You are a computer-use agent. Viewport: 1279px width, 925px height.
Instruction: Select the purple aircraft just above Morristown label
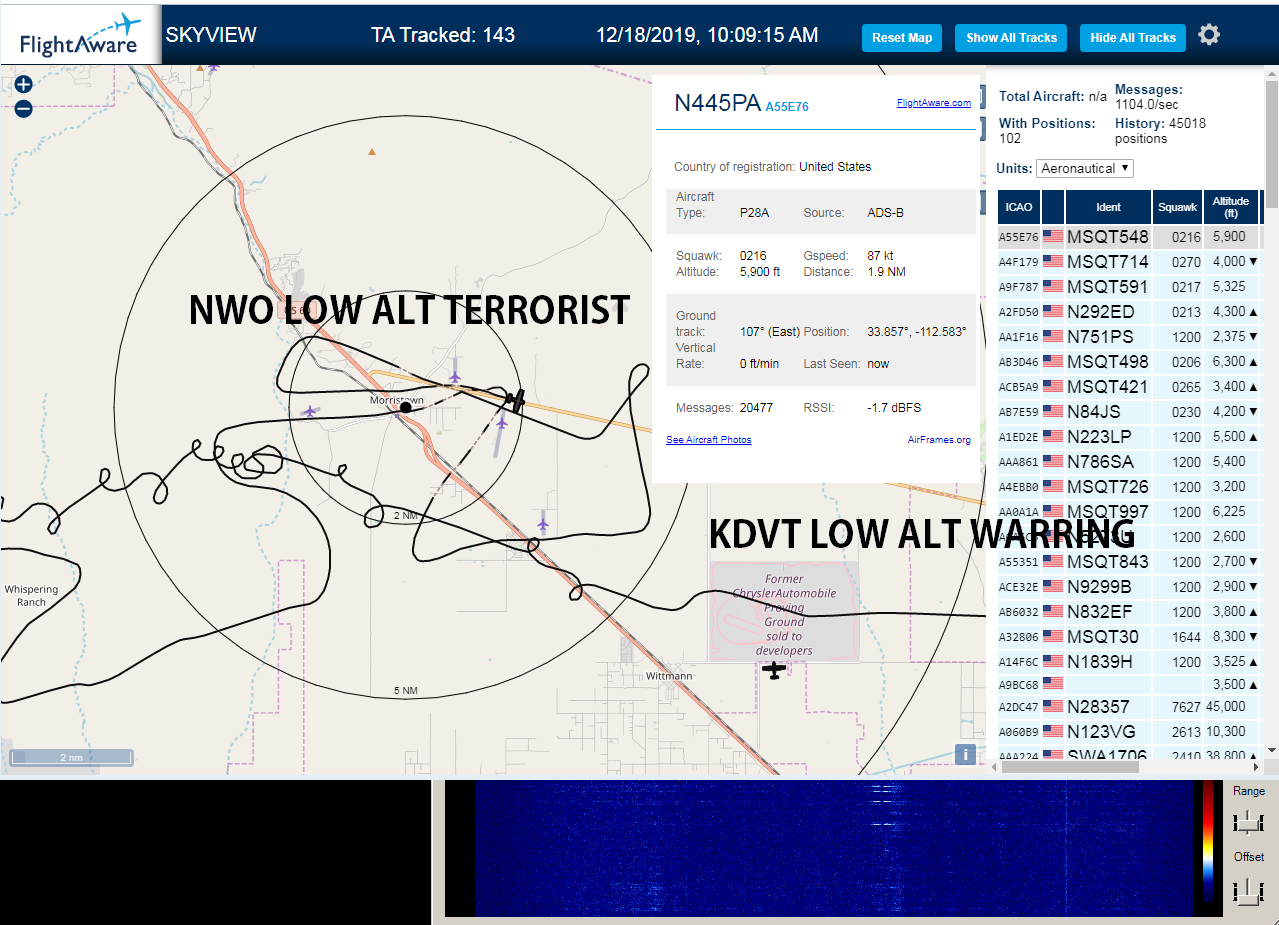[x=455, y=377]
